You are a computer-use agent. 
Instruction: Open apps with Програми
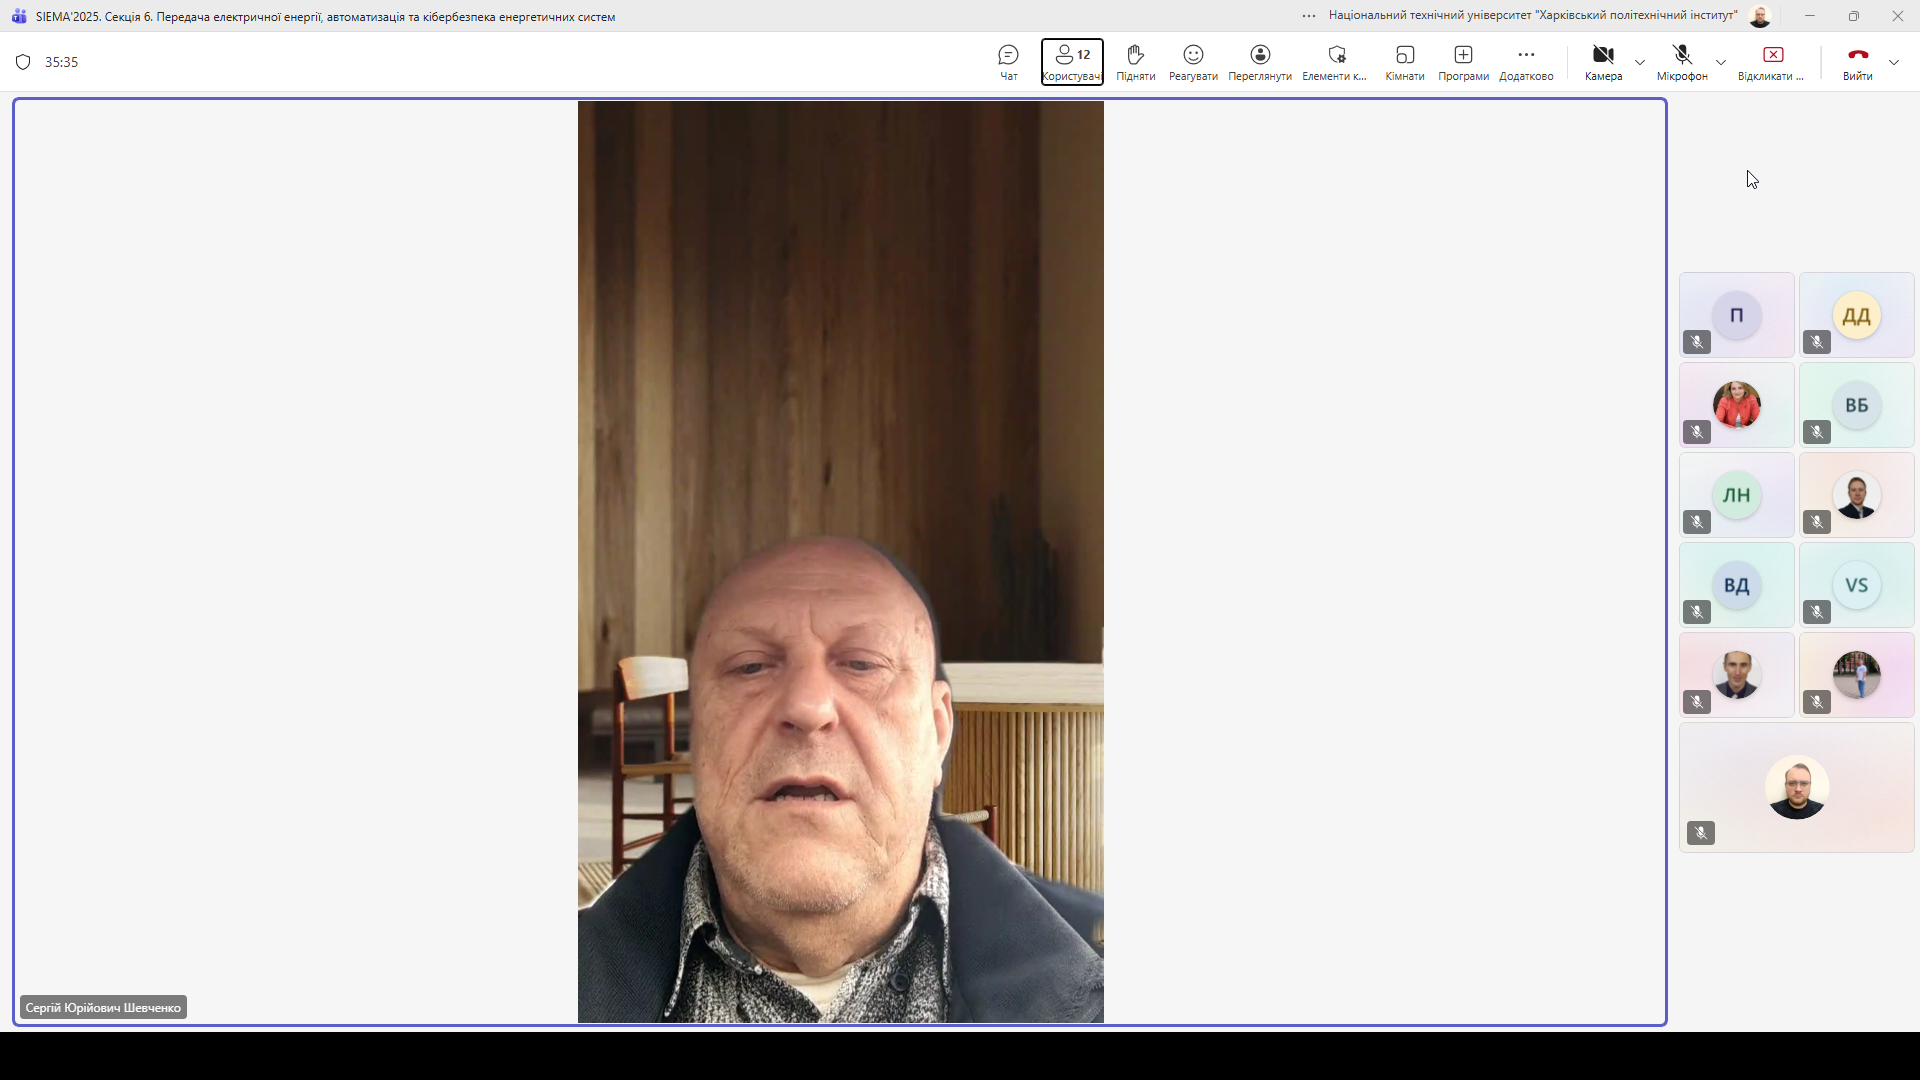click(x=1462, y=61)
